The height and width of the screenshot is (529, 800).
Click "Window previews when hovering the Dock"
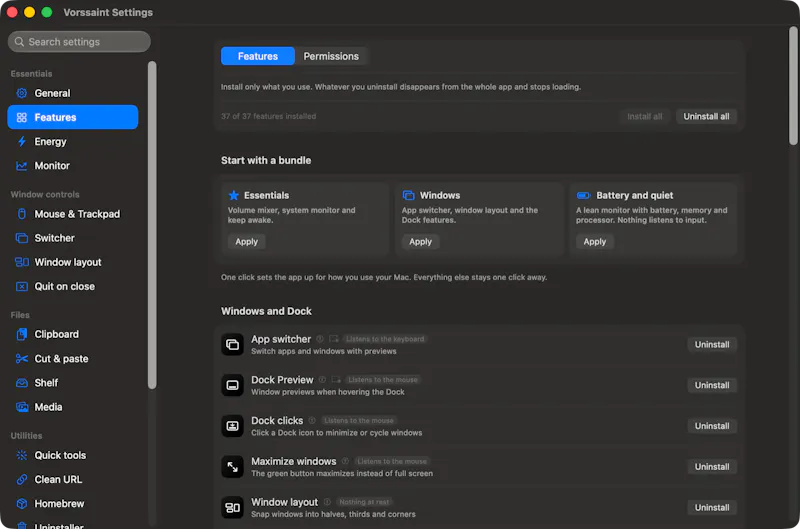pyautogui.click(x=328, y=392)
